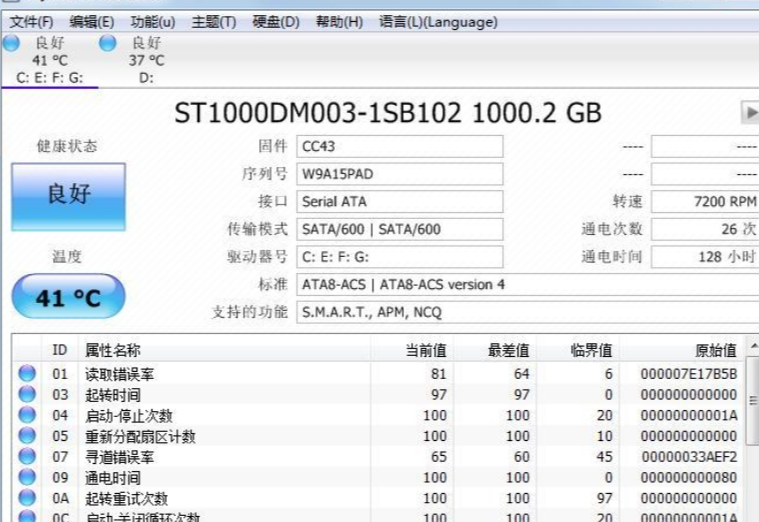Click status icon of 读取错误率 row
Screen dimensions: 759x522
point(27,373)
